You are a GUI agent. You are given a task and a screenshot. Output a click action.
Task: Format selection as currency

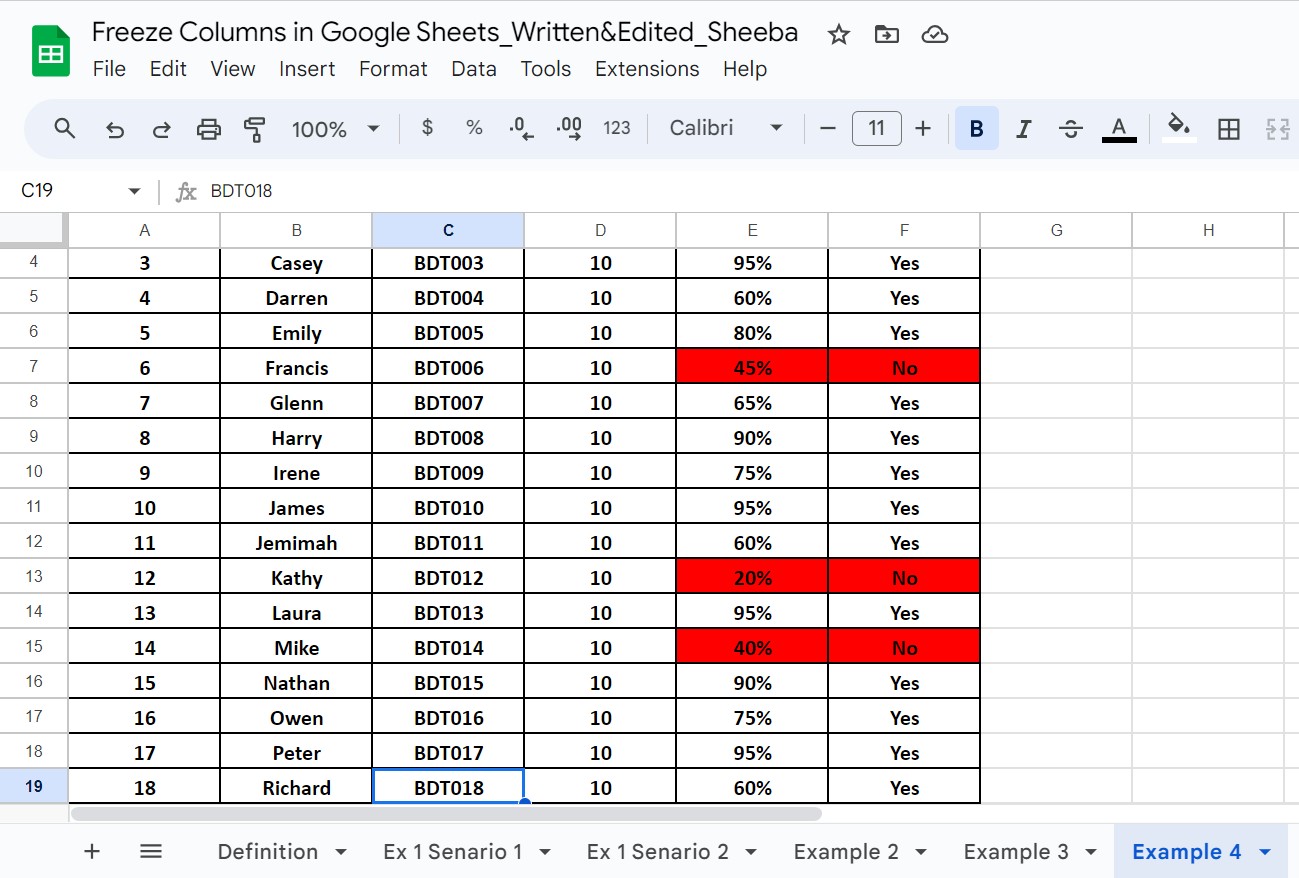click(427, 128)
